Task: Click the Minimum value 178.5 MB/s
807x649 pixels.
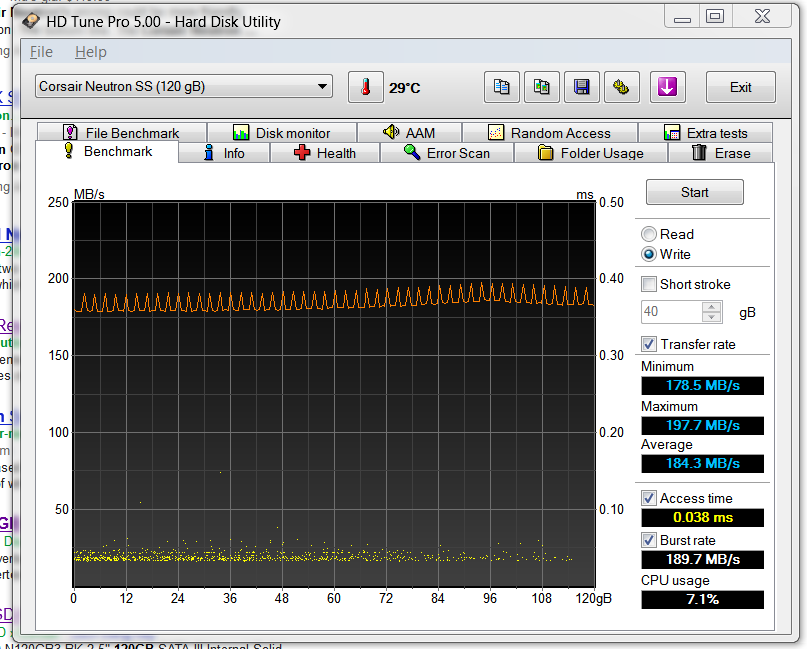Action: [x=703, y=385]
